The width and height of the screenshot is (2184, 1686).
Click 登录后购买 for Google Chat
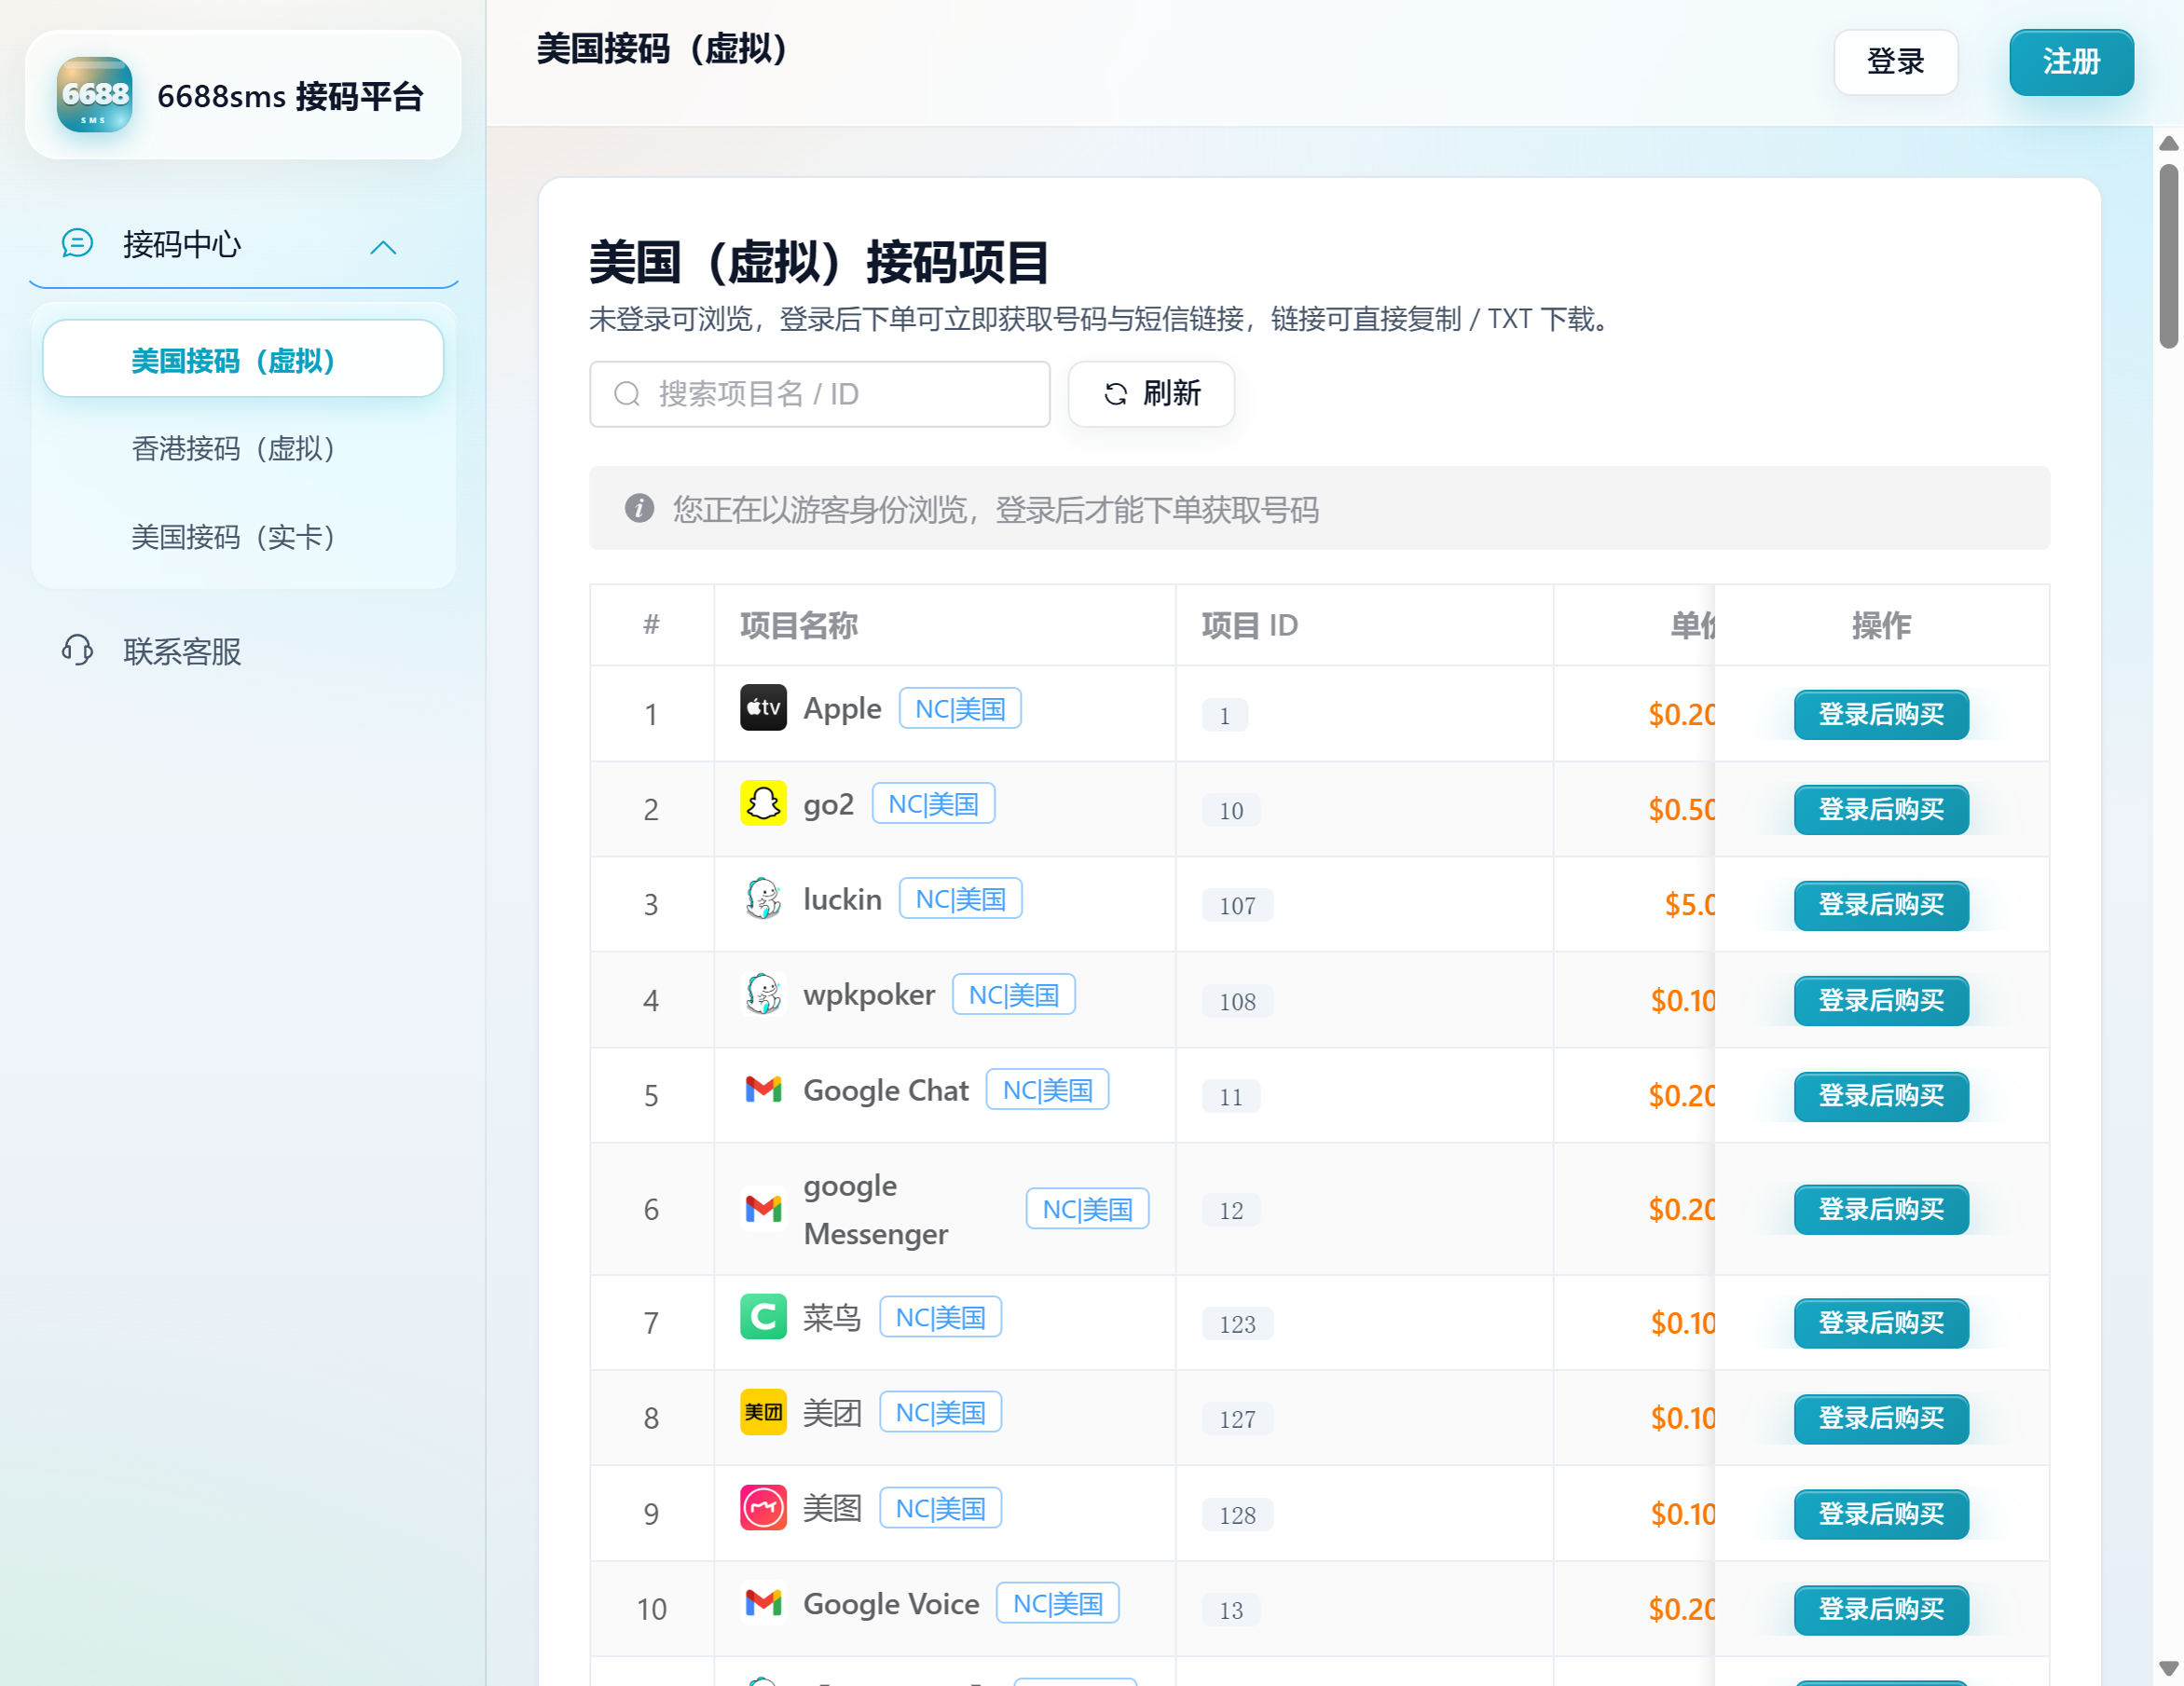[x=1881, y=1096]
